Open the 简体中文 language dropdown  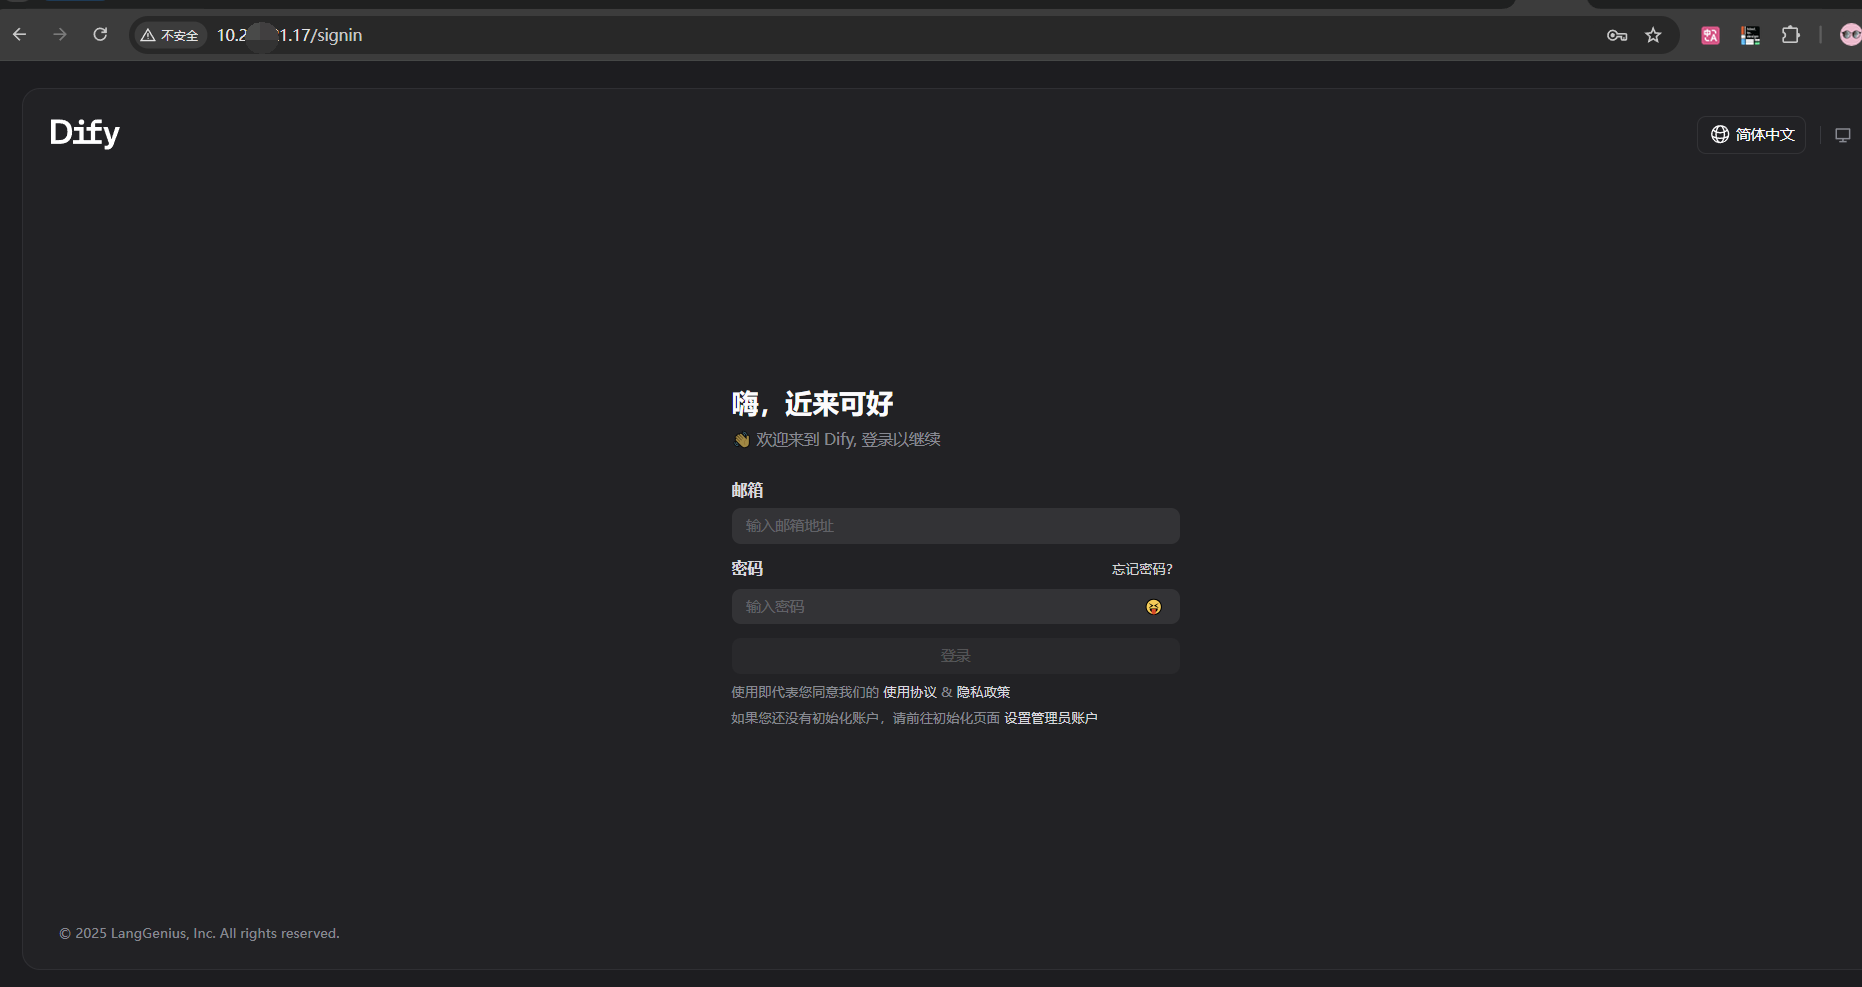[1752, 135]
